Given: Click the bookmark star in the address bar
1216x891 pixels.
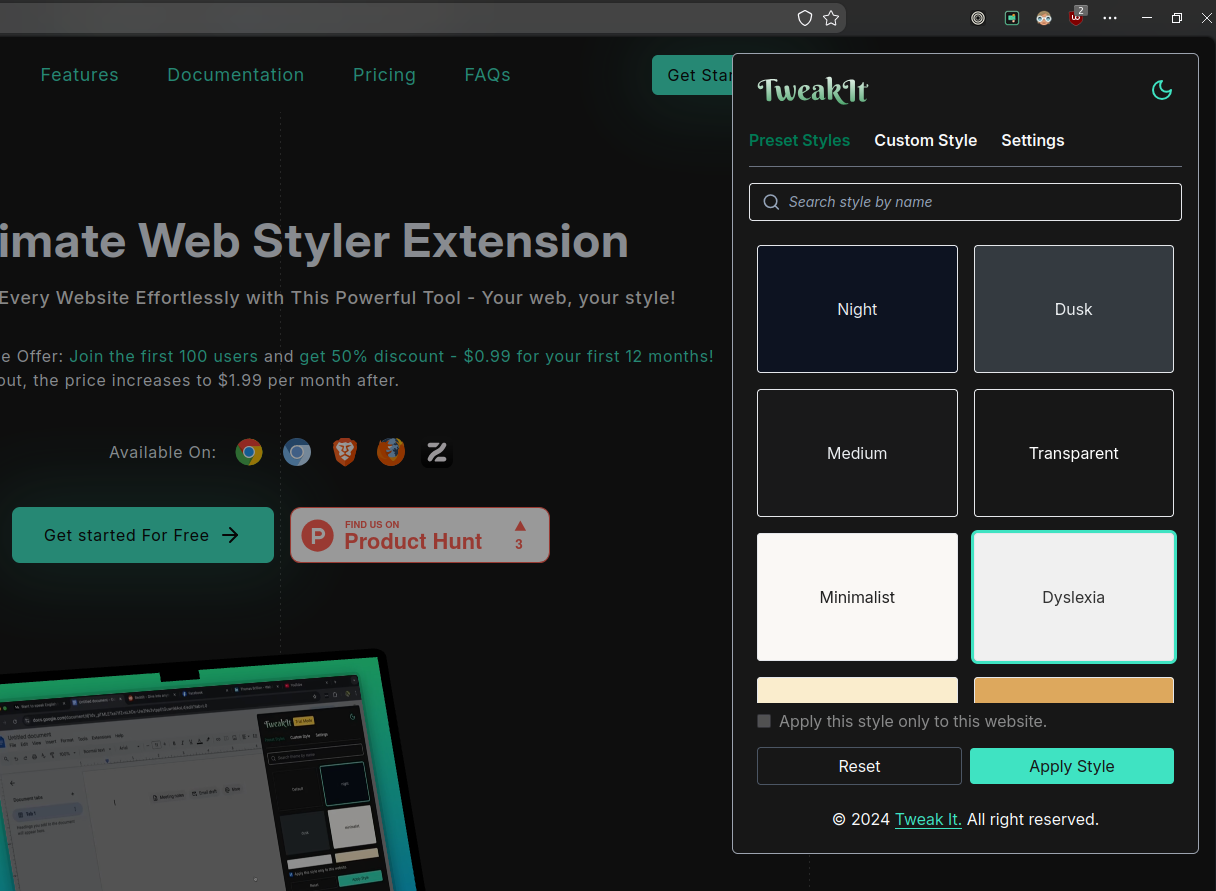Looking at the screenshot, I should pyautogui.click(x=831, y=18).
